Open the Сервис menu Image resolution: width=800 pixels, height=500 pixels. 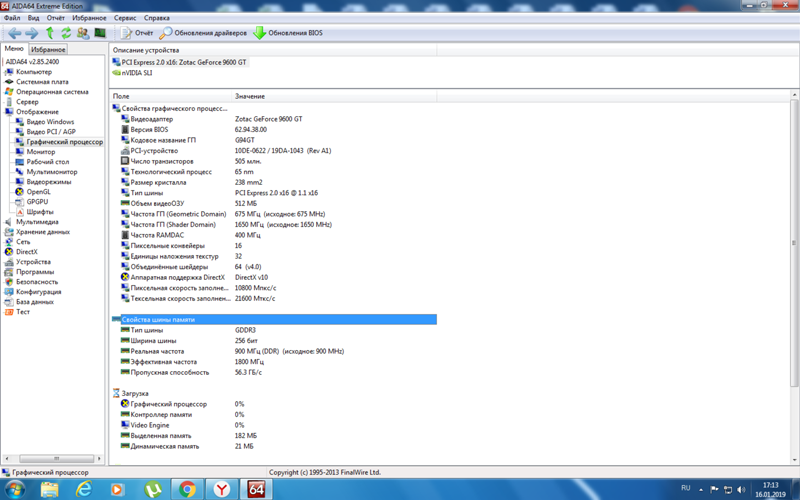point(125,18)
